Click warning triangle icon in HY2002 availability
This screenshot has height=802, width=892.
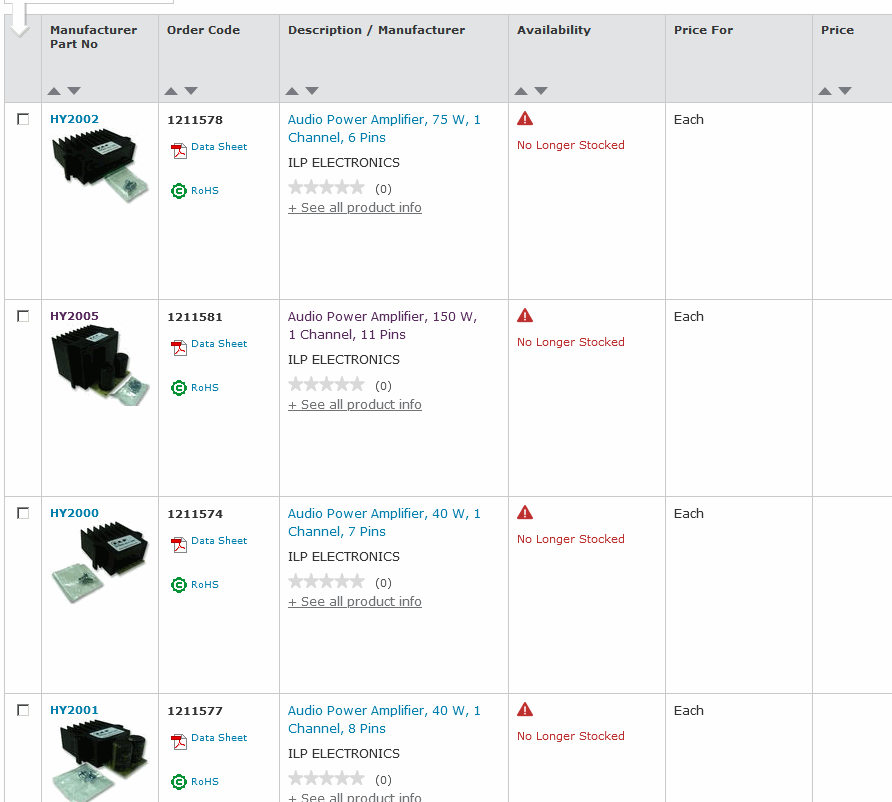click(525, 118)
